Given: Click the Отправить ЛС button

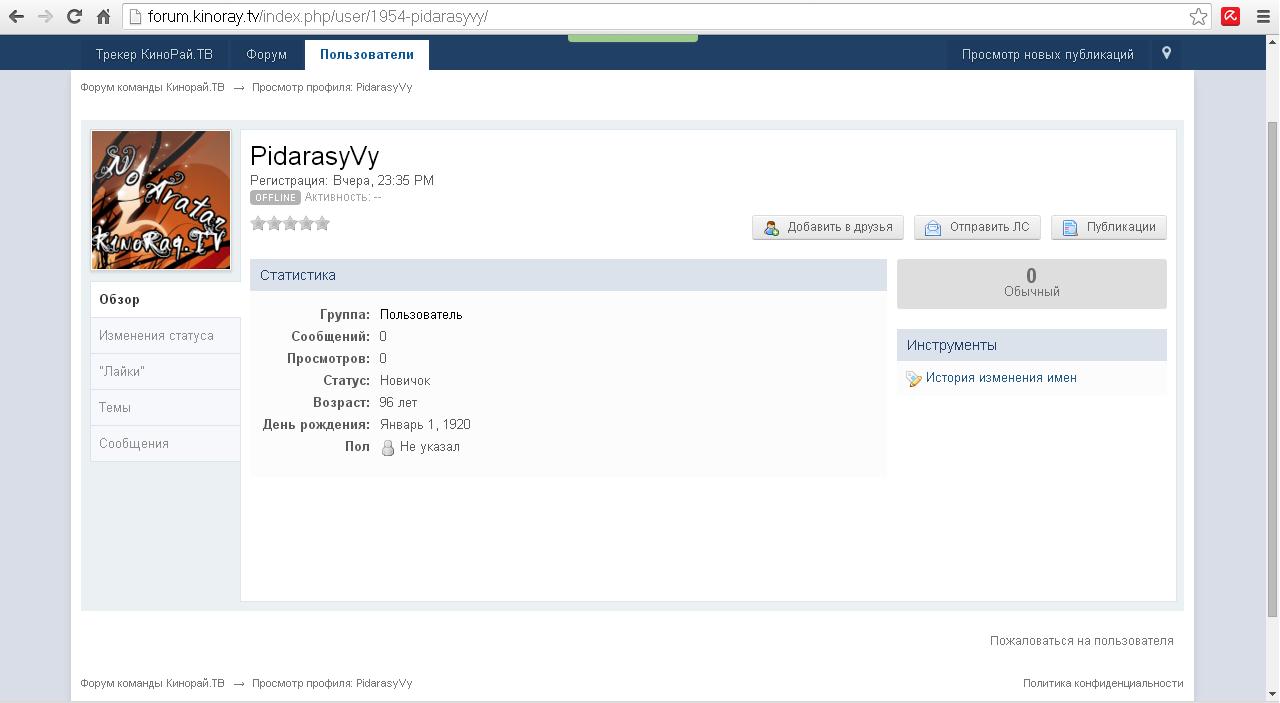Looking at the screenshot, I should (x=977, y=227).
